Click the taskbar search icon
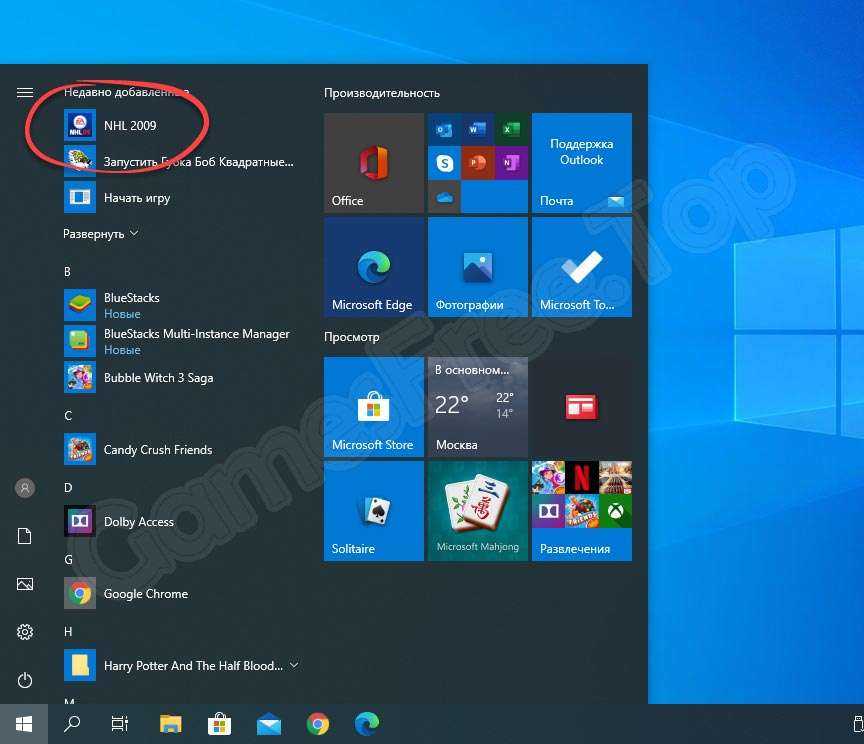864x744 pixels. point(72,723)
